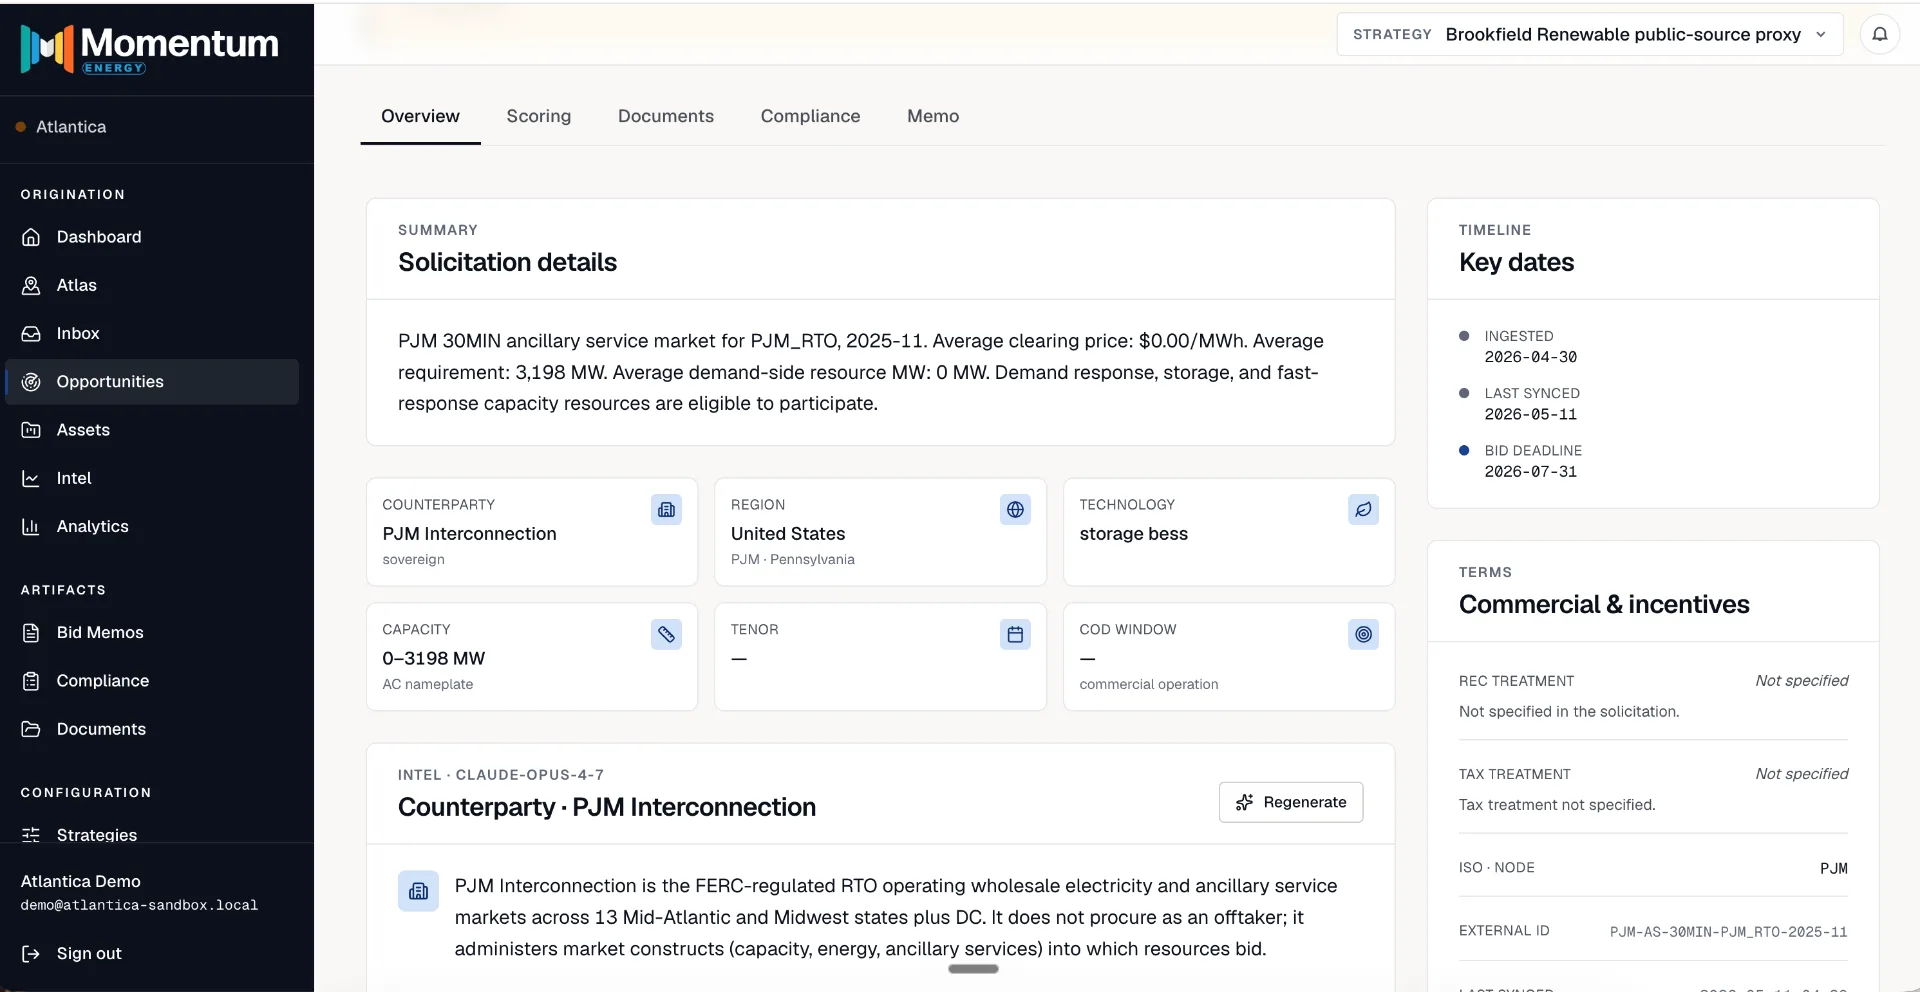Click the Sign out button
This screenshot has height=992, width=1920.
72,954
